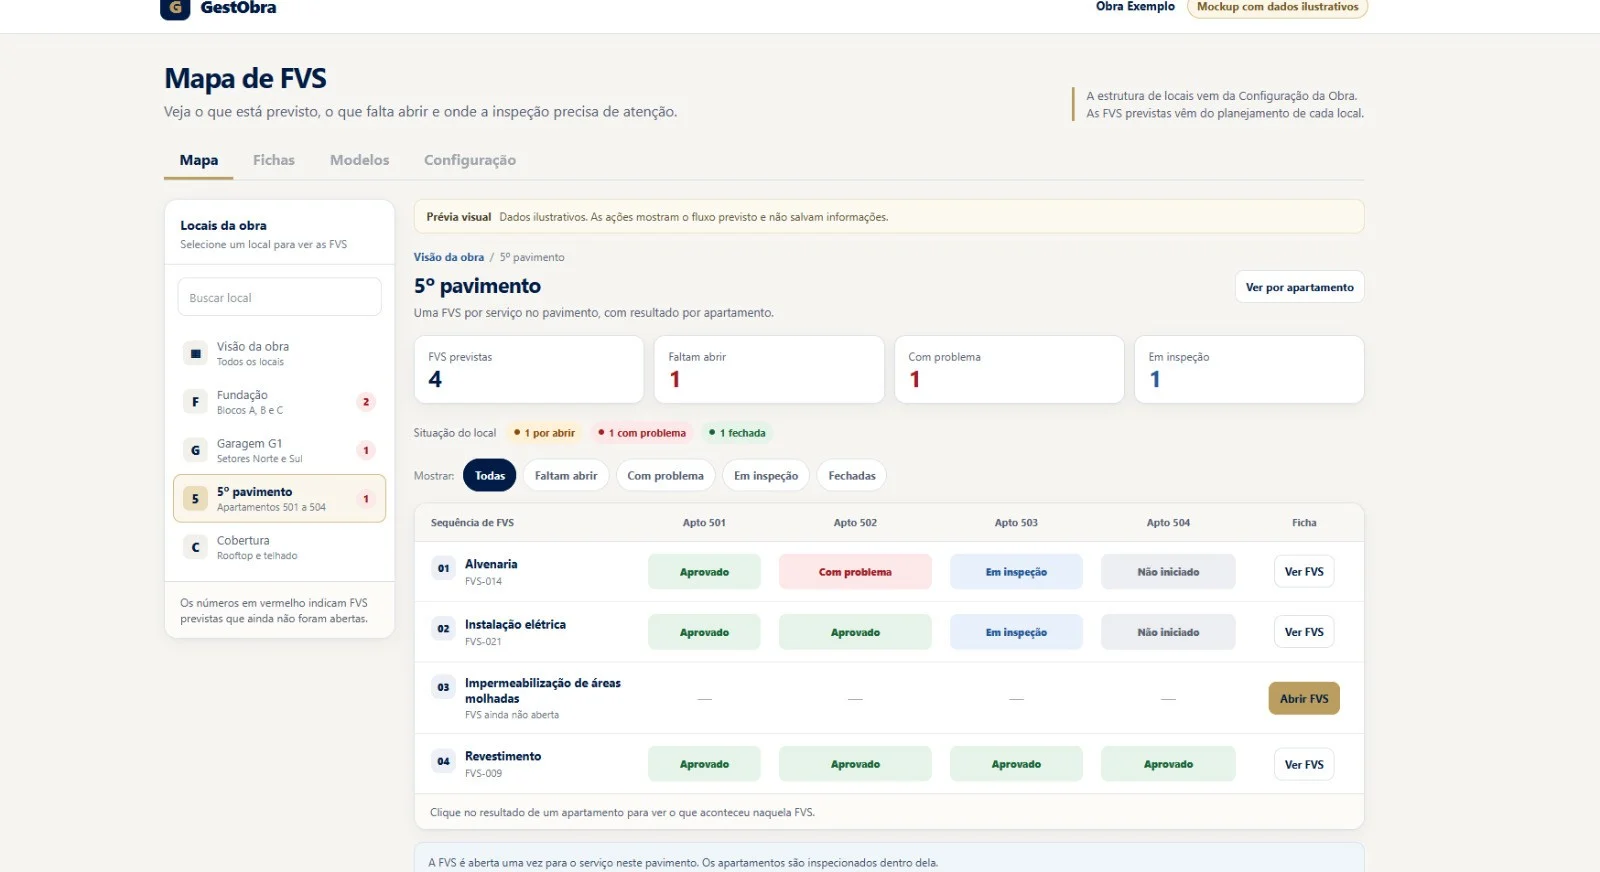This screenshot has height=872, width=1600.
Task: Switch to the Mapa tab
Action: pyautogui.click(x=199, y=160)
